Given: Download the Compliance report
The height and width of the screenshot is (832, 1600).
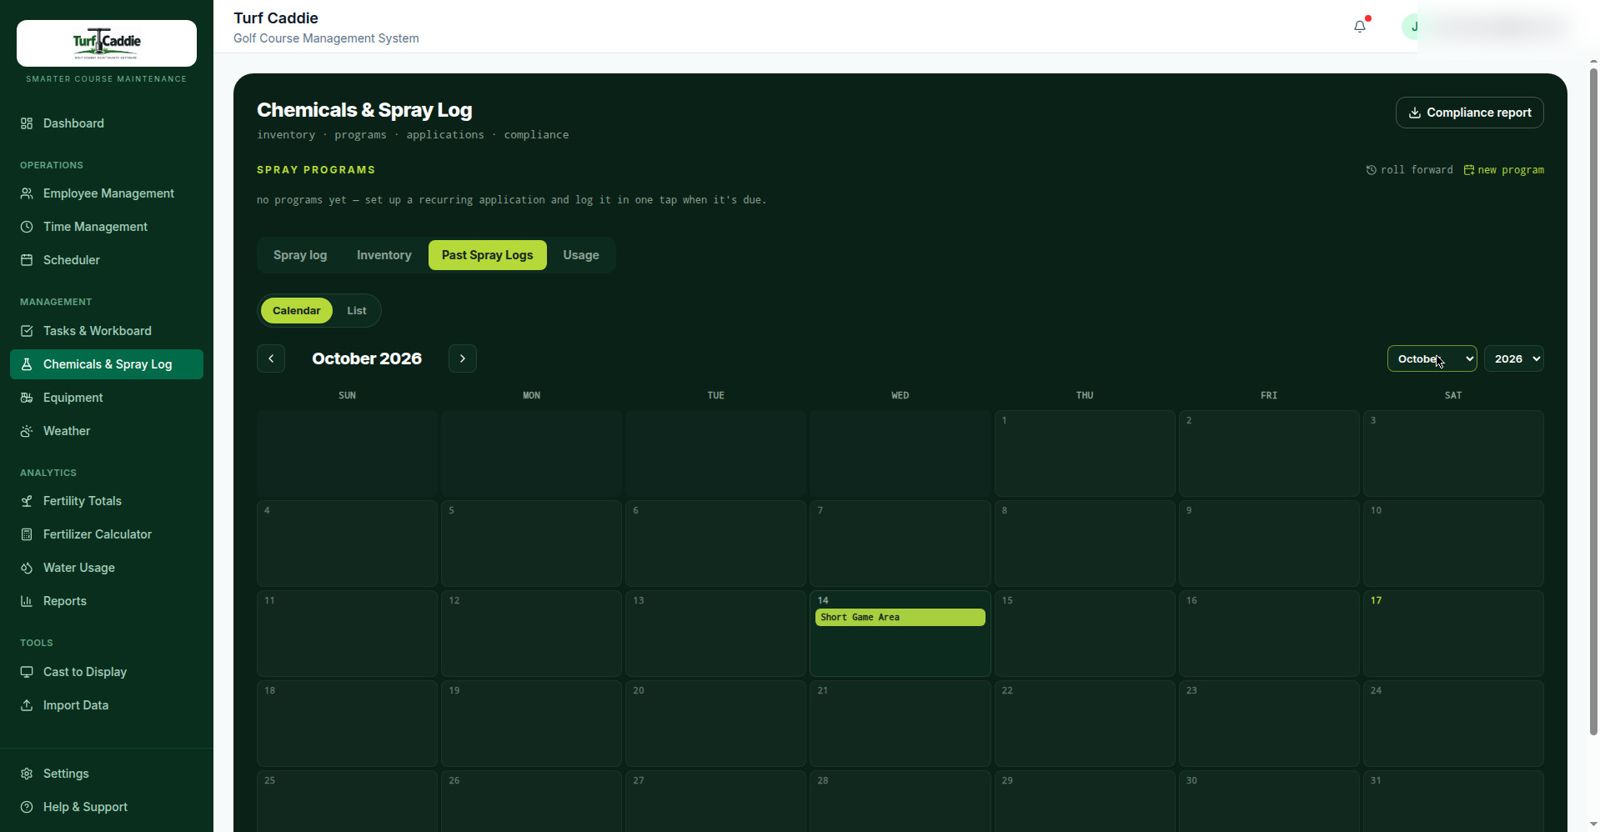Looking at the screenshot, I should pos(1469,113).
